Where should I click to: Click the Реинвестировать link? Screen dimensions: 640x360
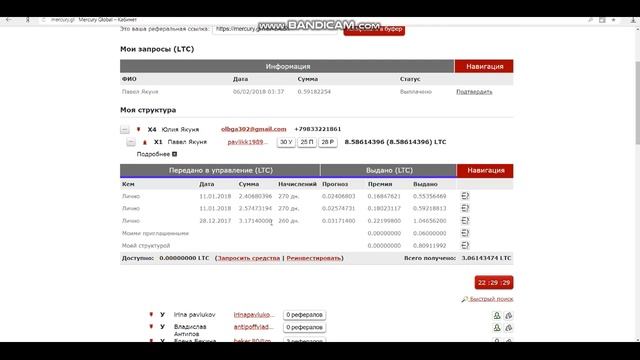coord(314,258)
